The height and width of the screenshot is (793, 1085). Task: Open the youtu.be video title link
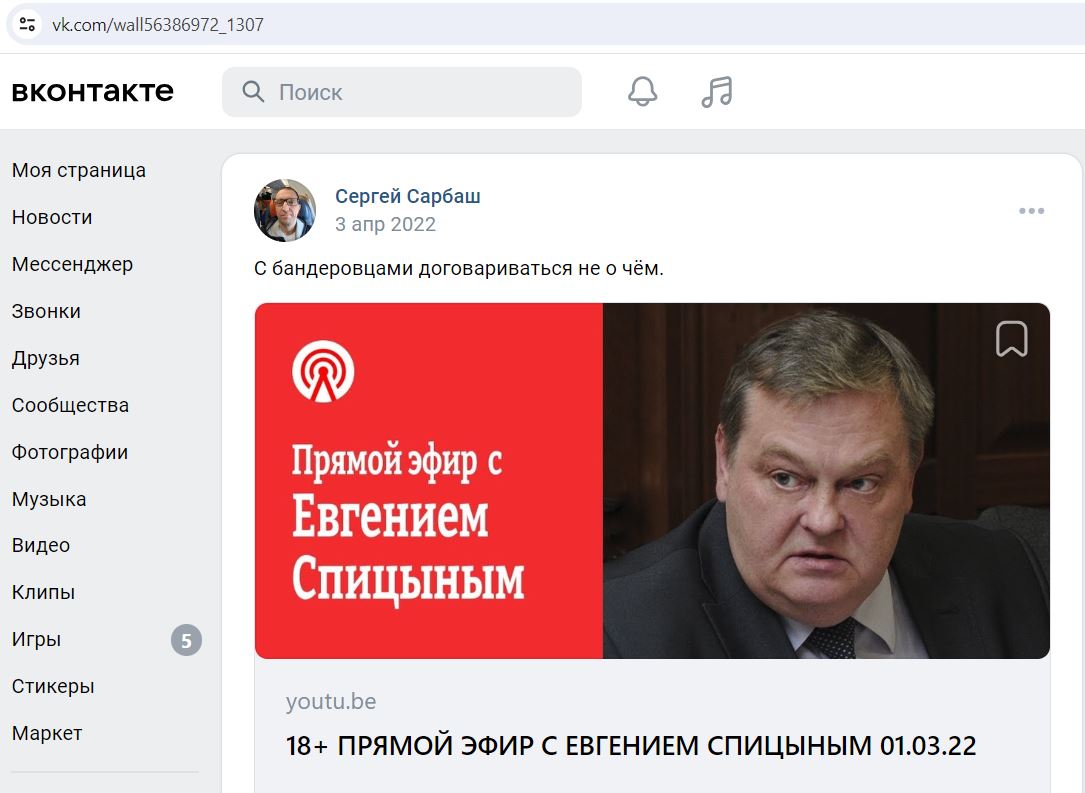pyautogui.click(x=630, y=746)
